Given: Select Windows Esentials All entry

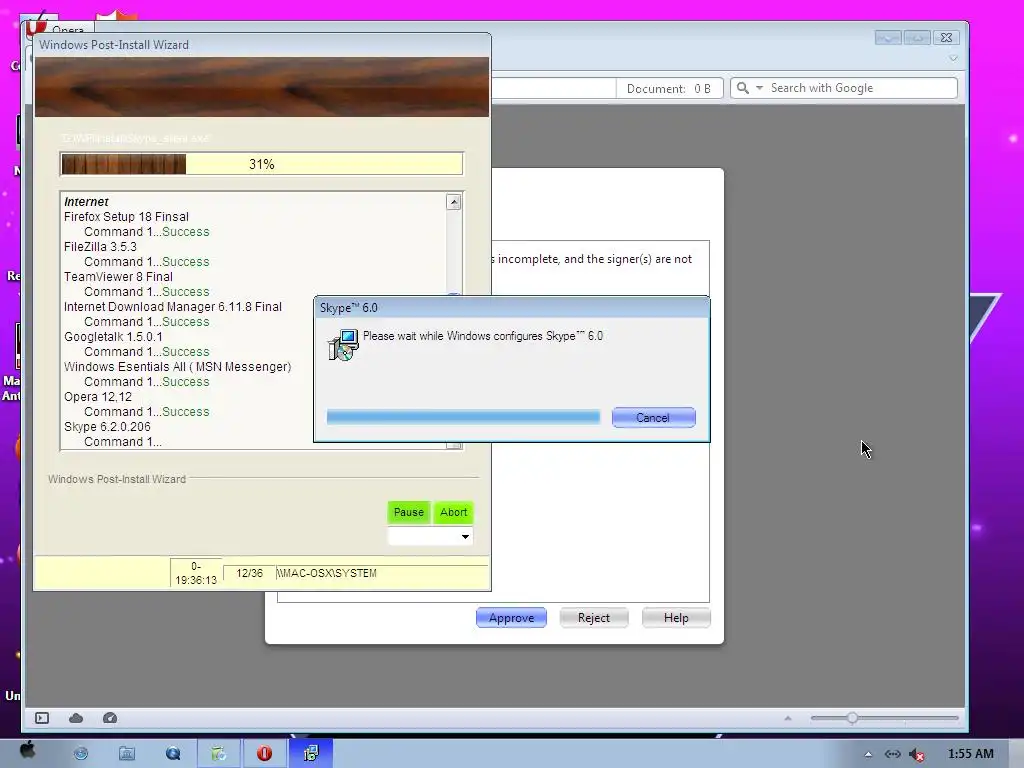Looking at the screenshot, I should click(177, 367).
